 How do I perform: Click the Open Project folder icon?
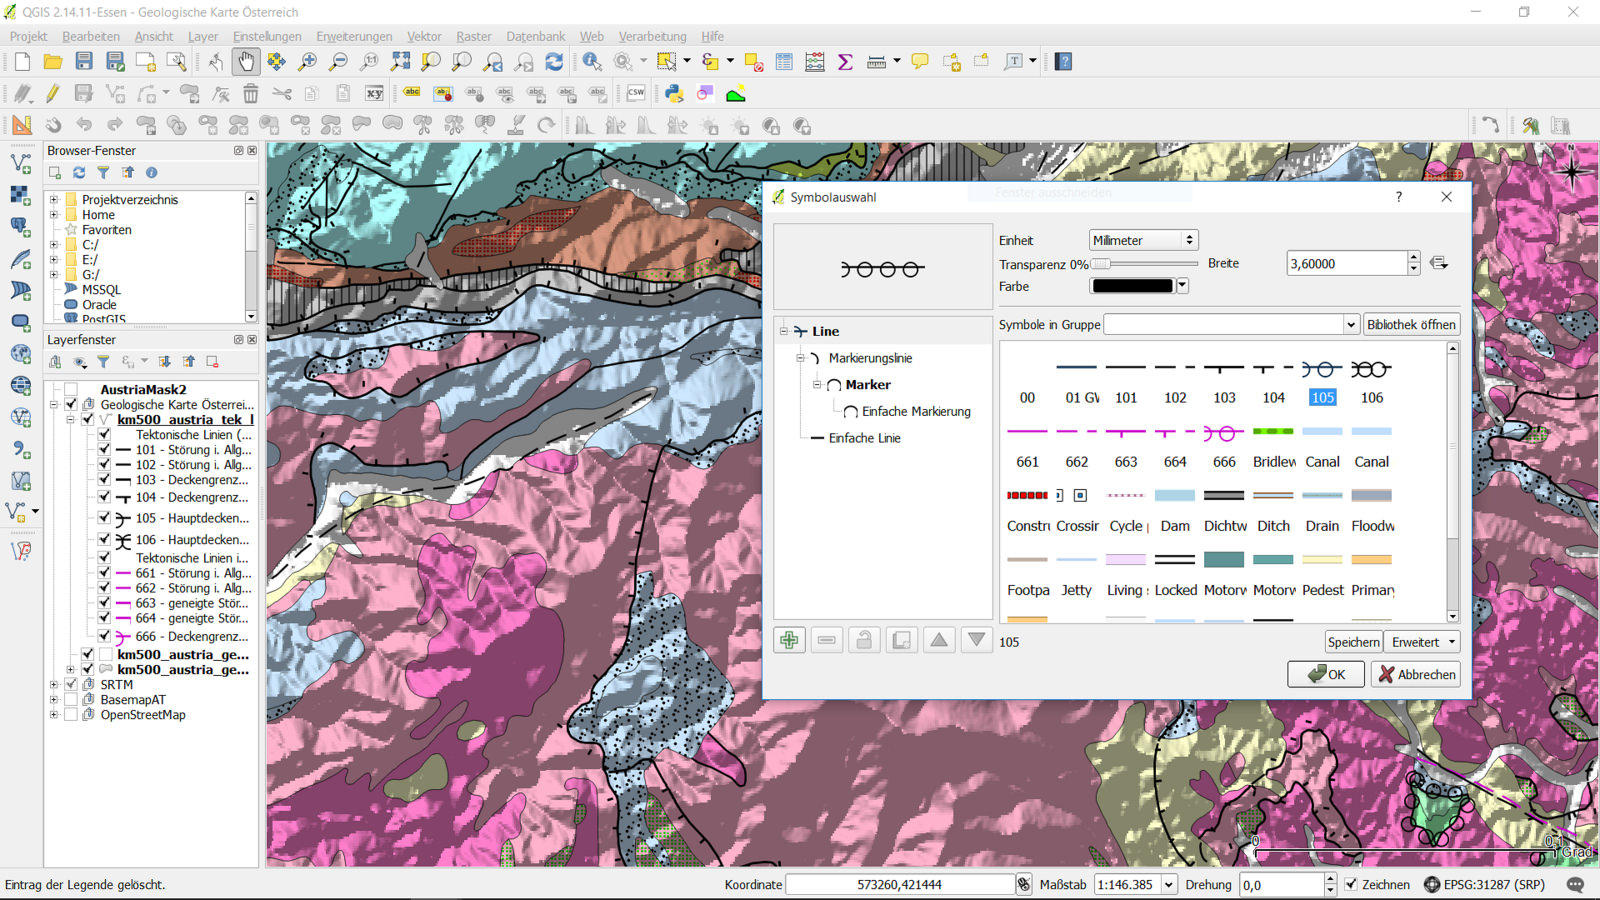tap(53, 62)
